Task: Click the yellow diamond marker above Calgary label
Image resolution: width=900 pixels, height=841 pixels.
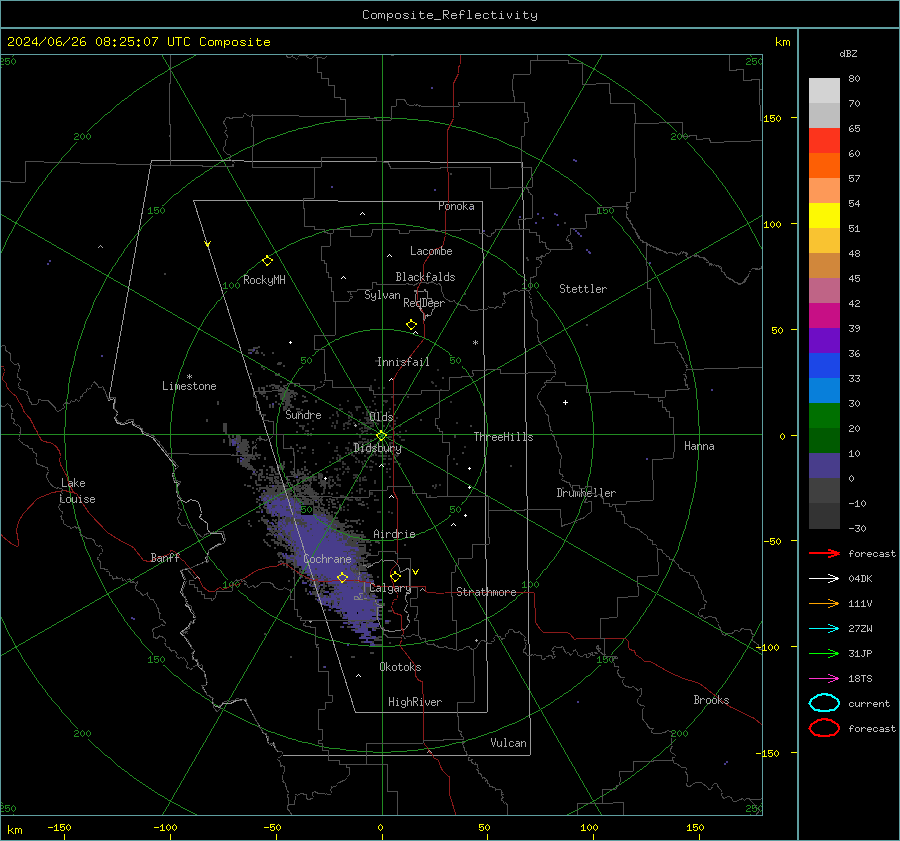Action: [x=395, y=576]
